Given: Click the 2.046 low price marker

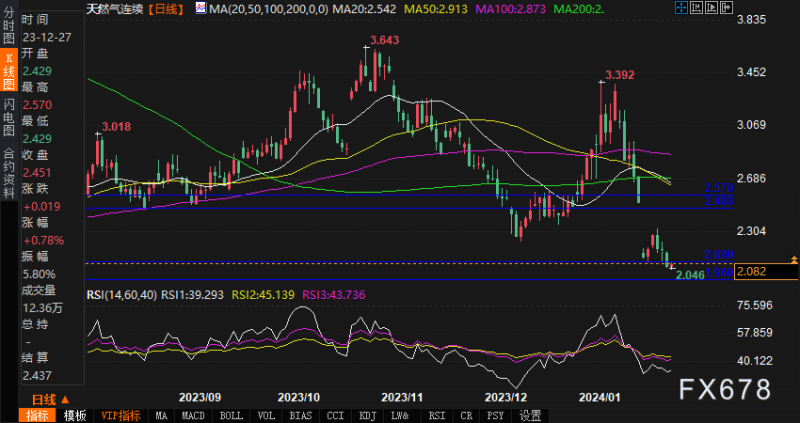Looking at the screenshot, I should coord(690,276).
